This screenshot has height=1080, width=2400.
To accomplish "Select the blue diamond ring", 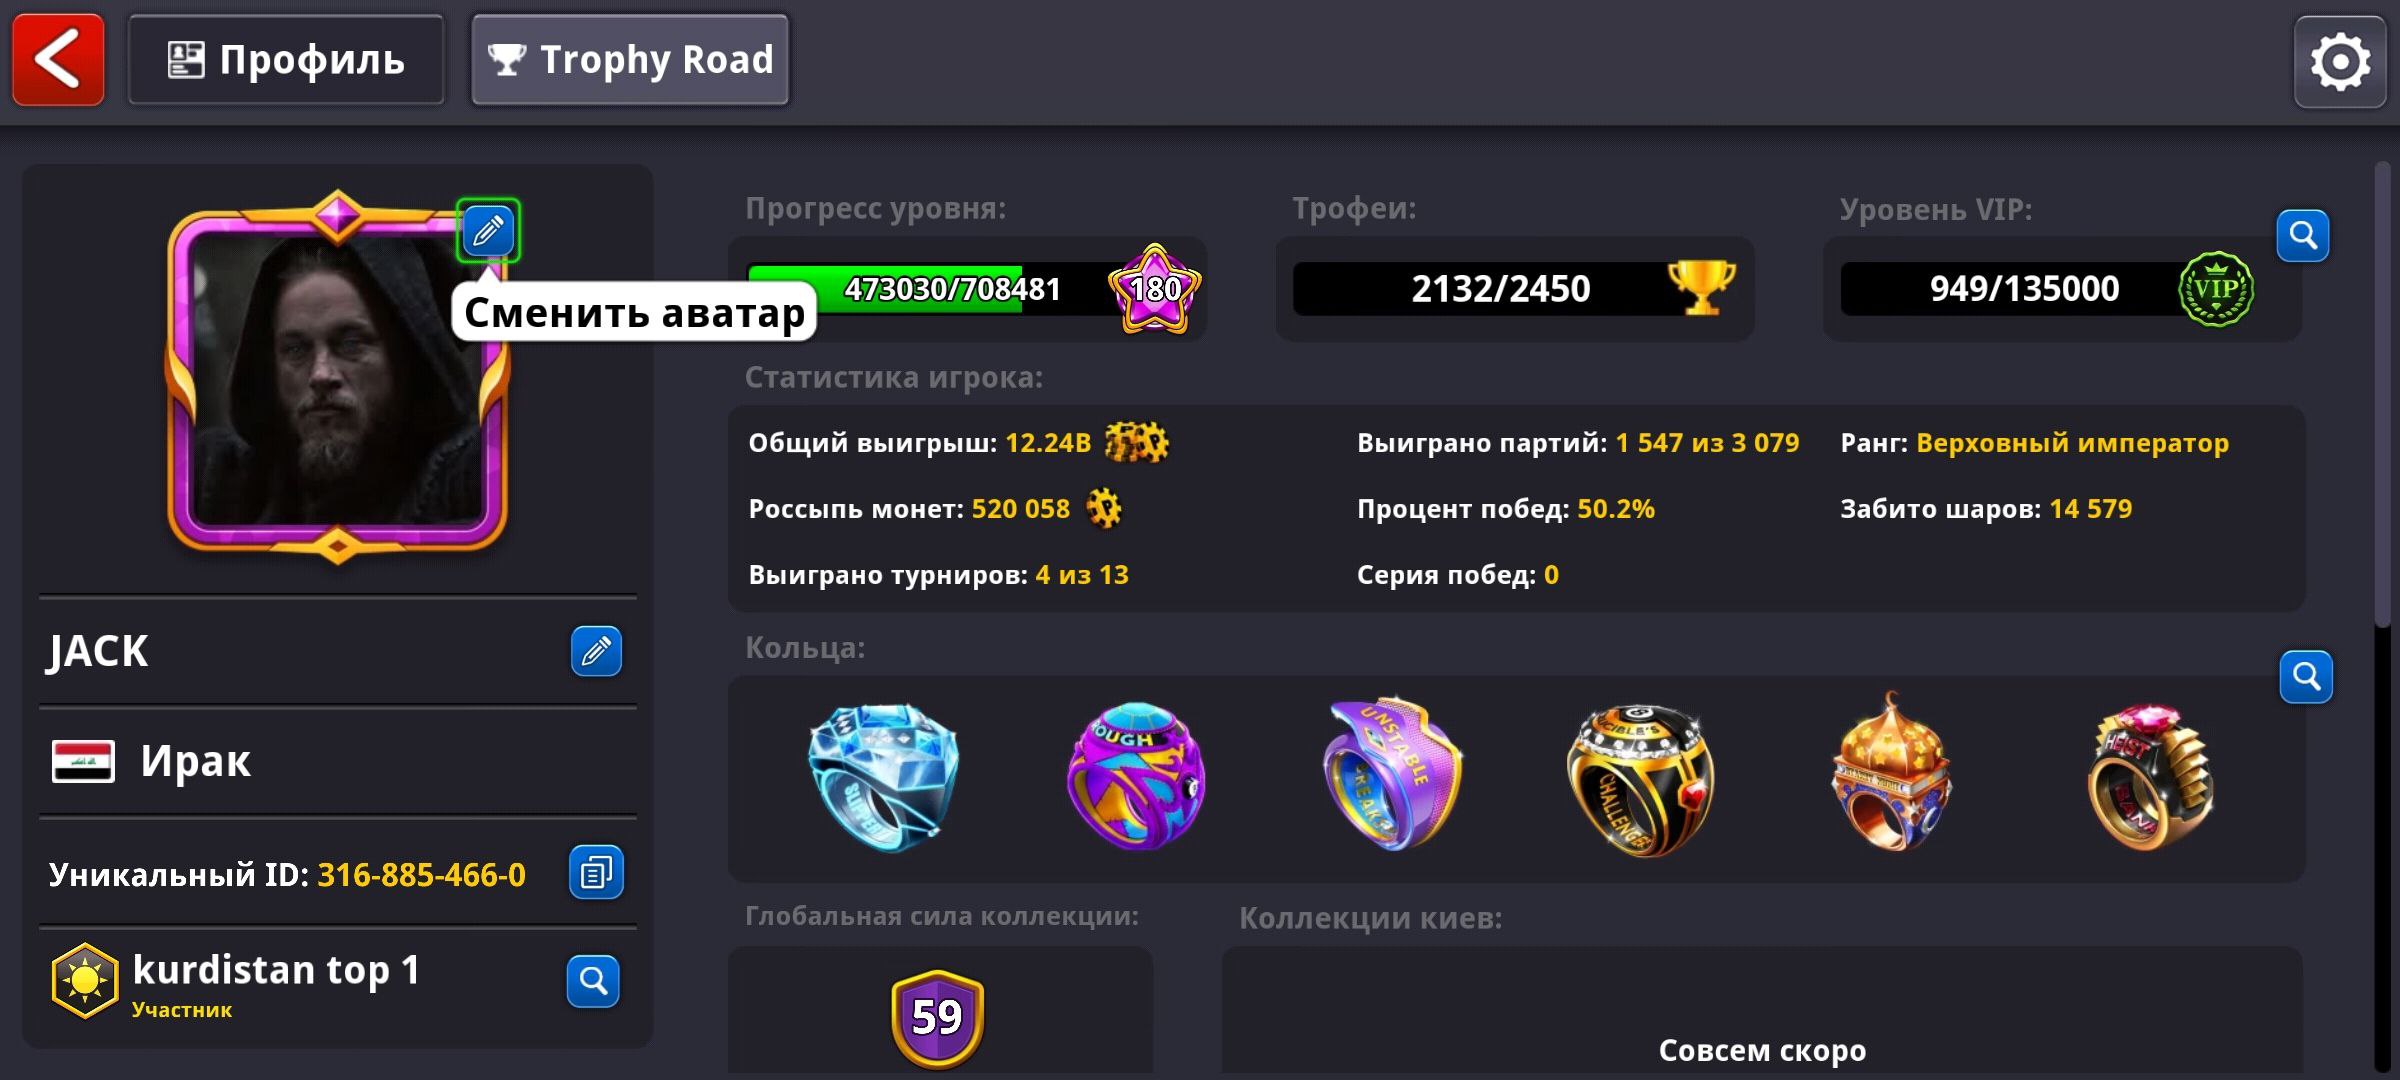I will tap(883, 777).
